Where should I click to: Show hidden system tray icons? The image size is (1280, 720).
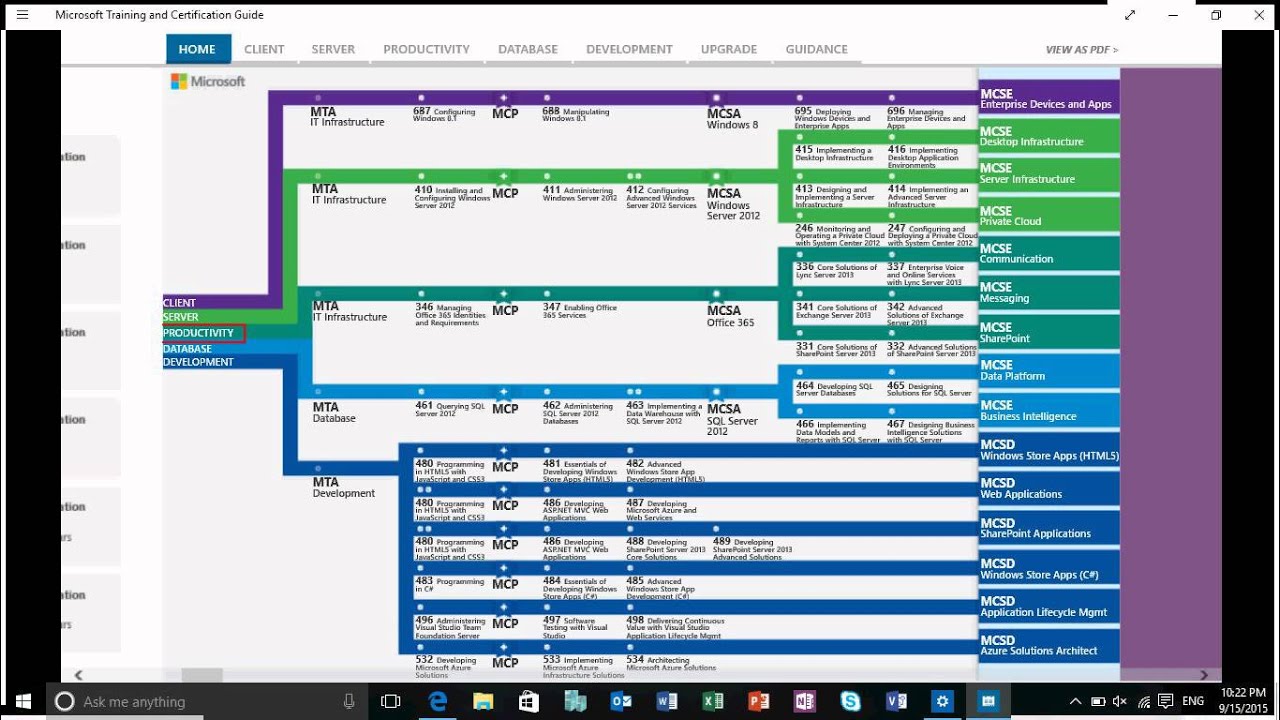1075,701
